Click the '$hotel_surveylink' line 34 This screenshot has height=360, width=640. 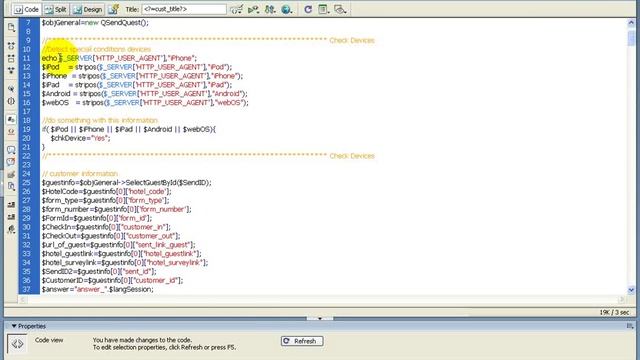125,262
